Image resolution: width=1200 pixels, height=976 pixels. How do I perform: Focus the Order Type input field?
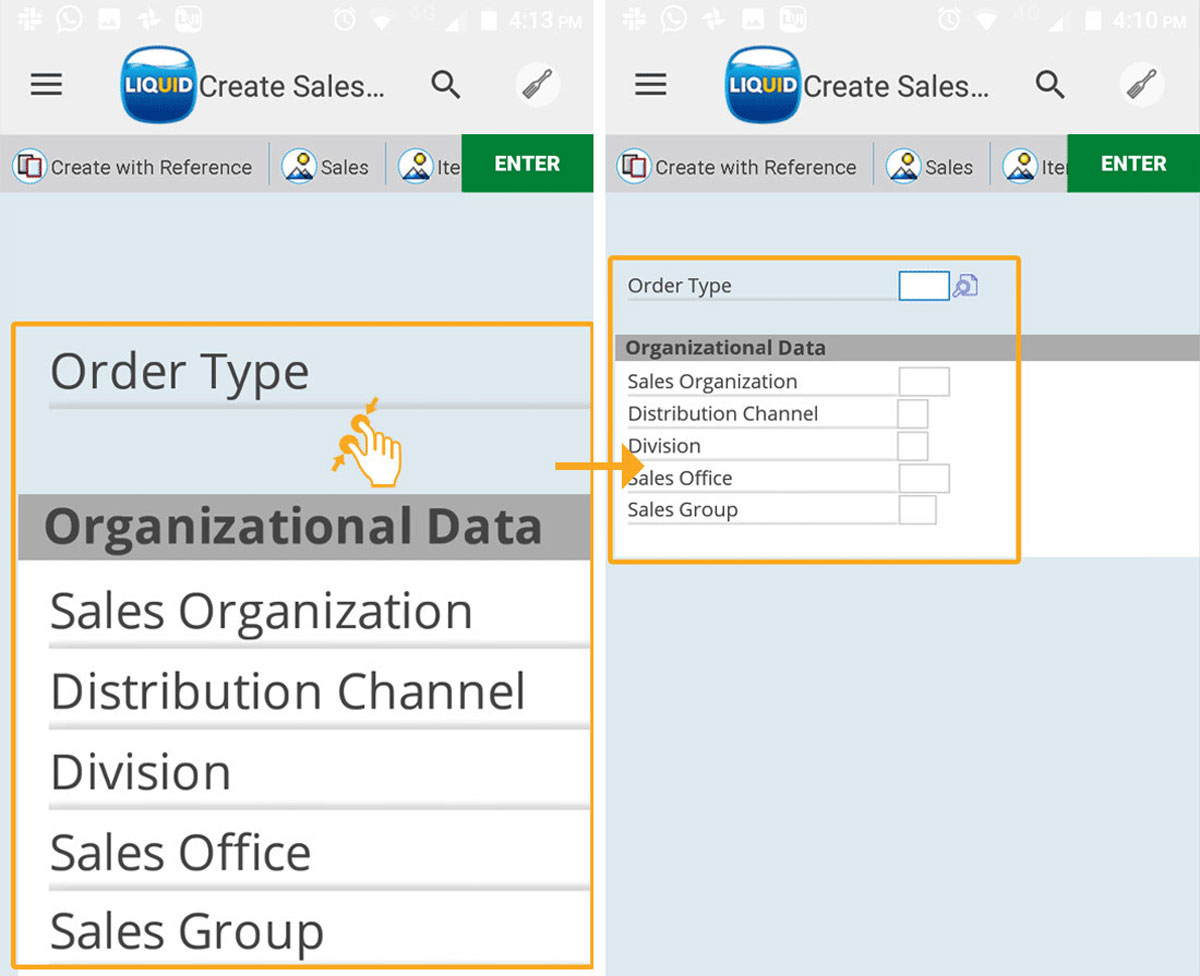[923, 286]
